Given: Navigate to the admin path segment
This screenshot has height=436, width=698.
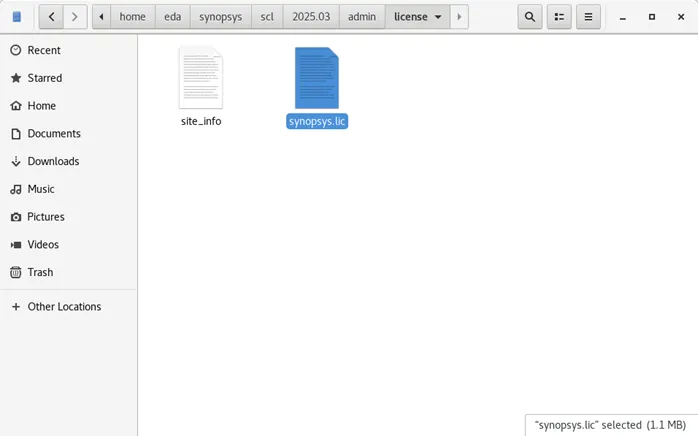Looking at the screenshot, I should (361, 17).
